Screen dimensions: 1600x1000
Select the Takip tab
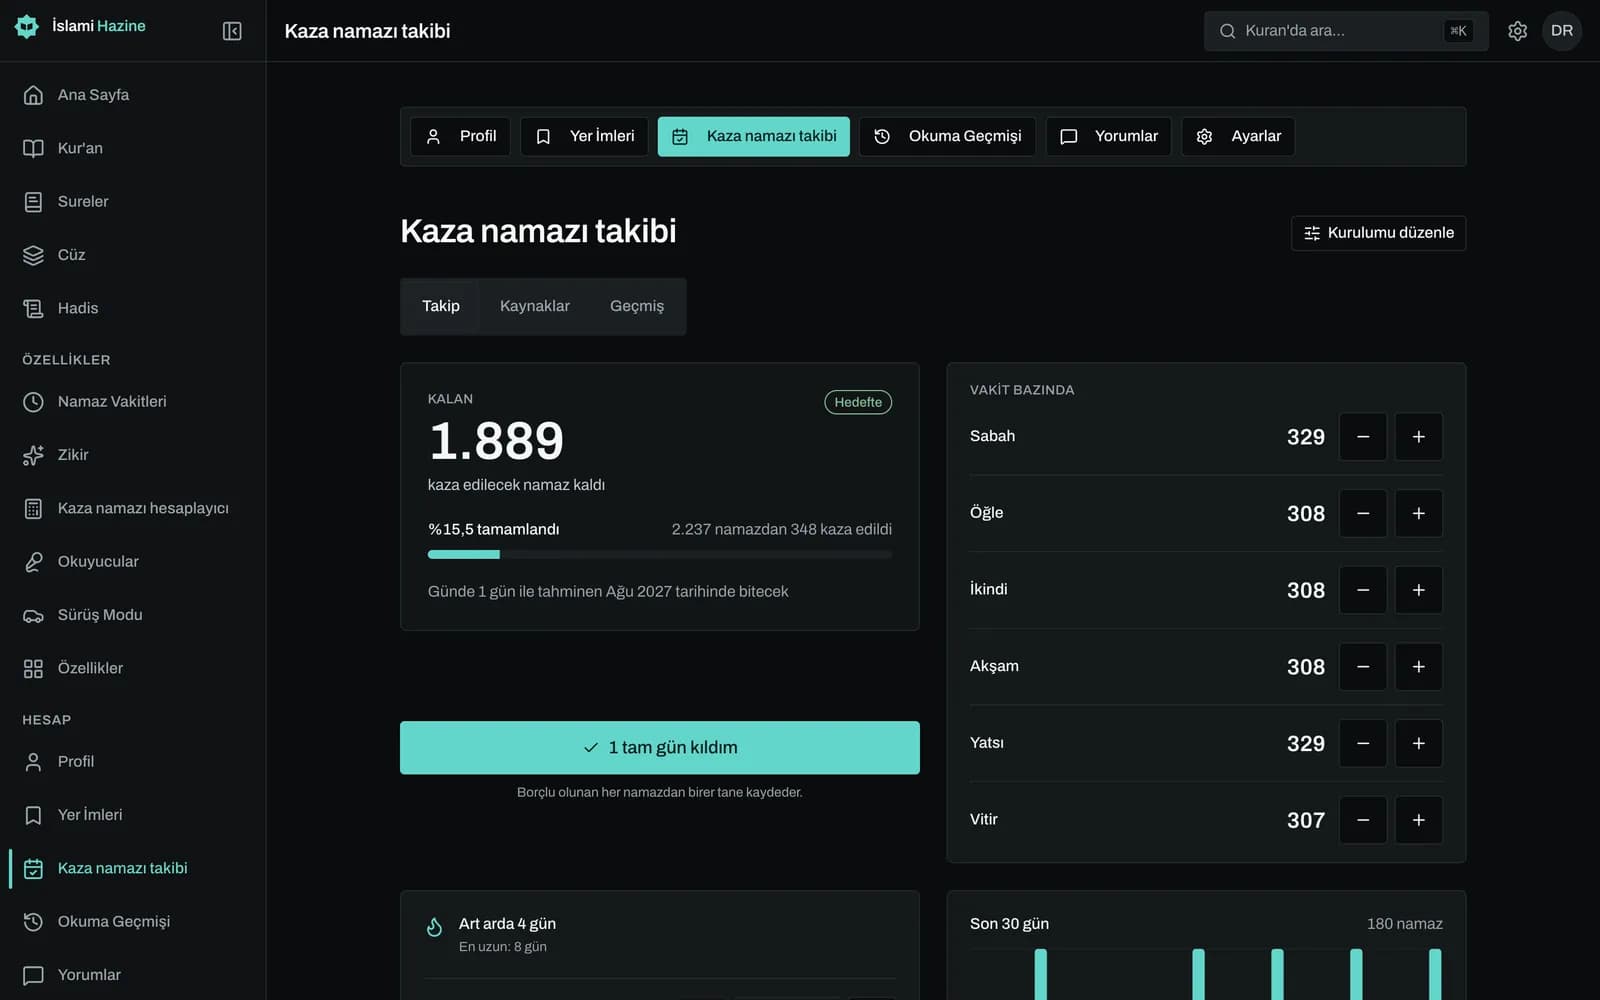(441, 306)
